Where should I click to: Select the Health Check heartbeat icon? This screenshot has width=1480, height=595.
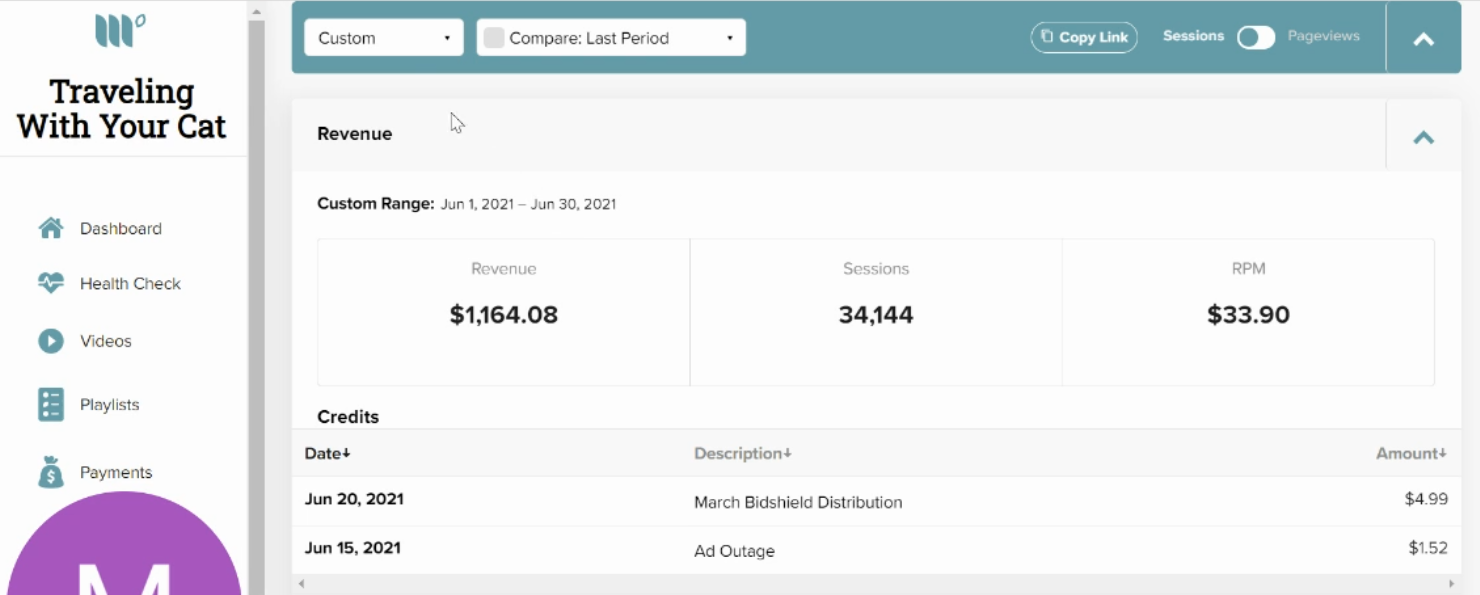click(x=51, y=283)
